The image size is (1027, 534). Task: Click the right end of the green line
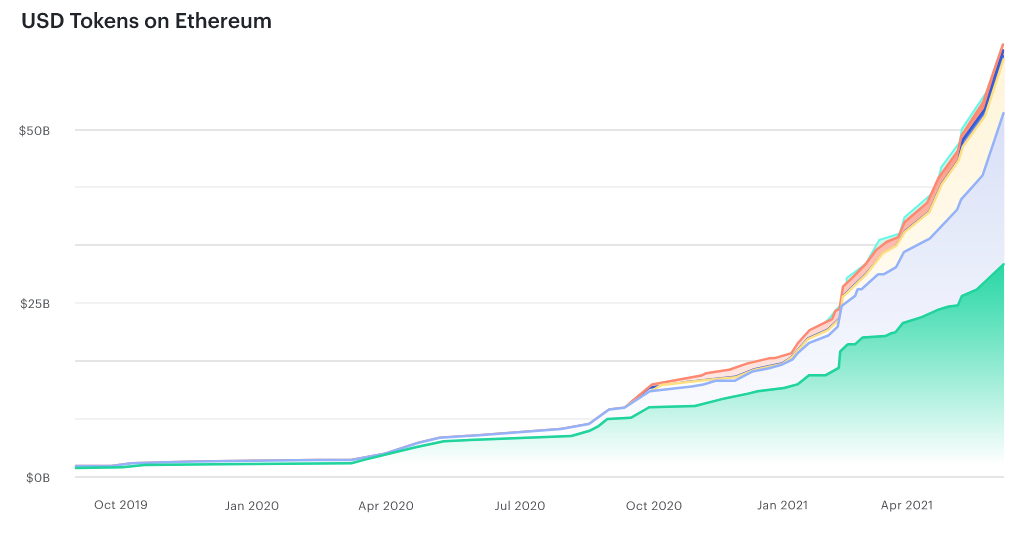click(1003, 264)
